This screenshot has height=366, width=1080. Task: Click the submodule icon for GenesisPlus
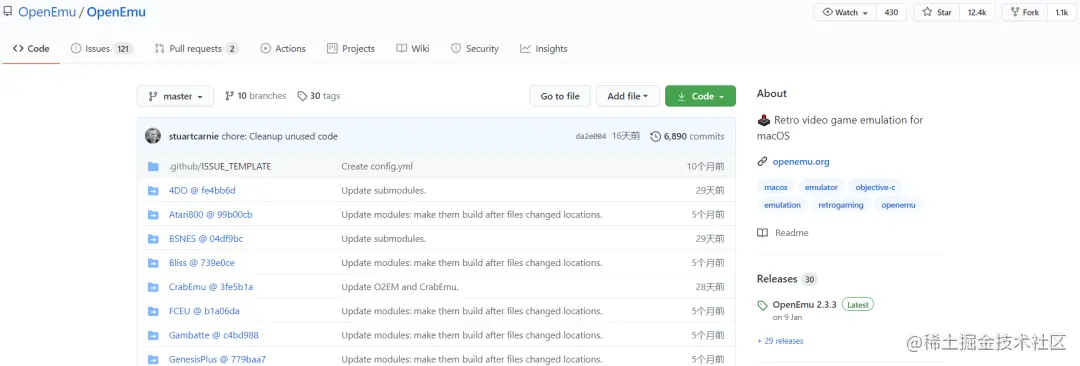tap(153, 360)
